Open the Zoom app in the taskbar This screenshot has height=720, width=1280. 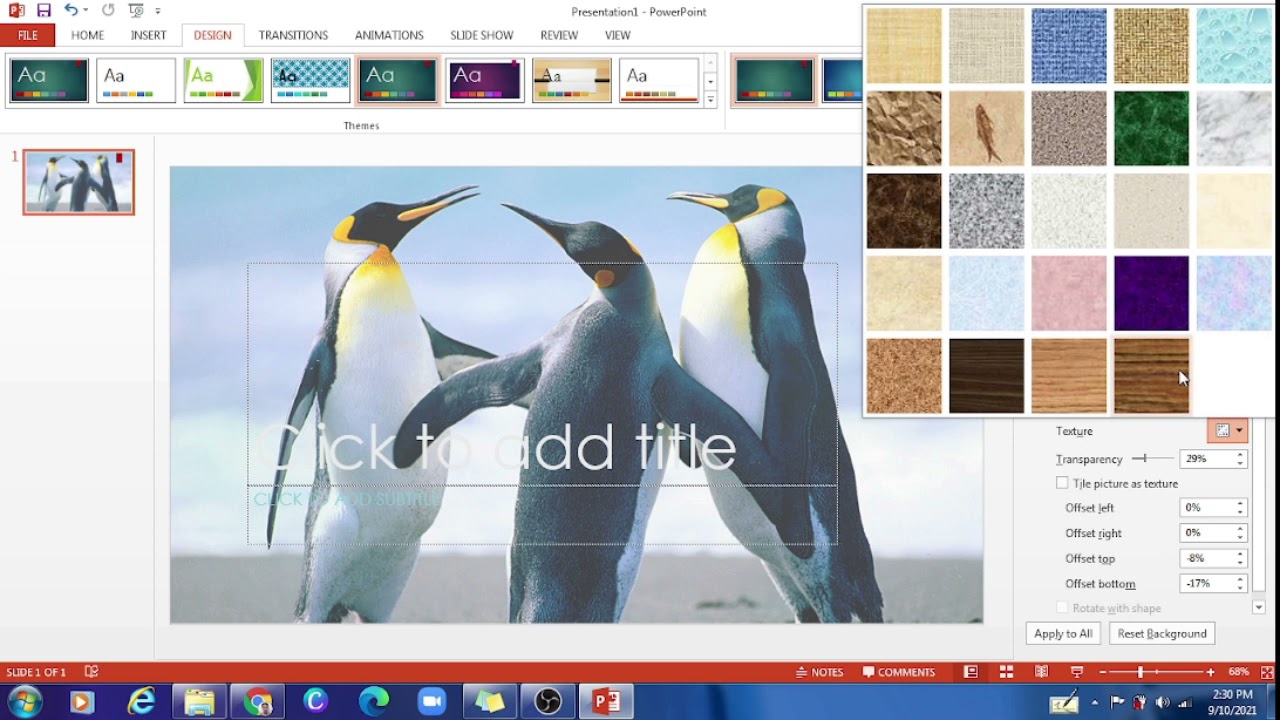[431, 702]
